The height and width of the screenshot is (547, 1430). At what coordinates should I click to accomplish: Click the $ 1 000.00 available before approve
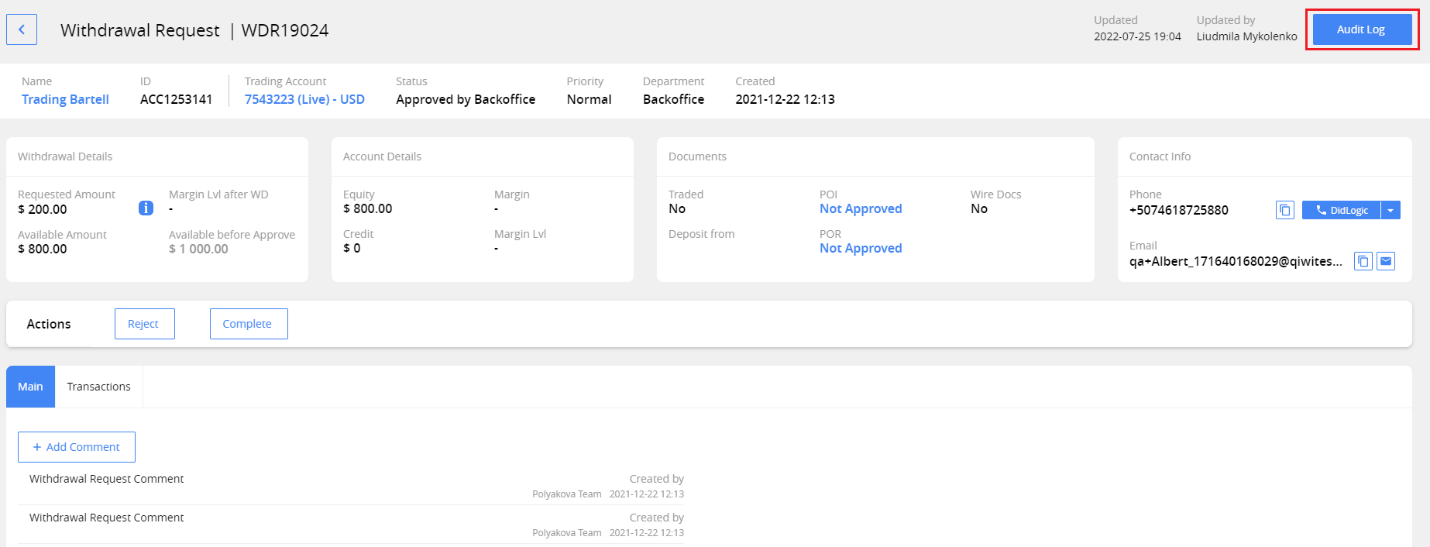coord(198,249)
